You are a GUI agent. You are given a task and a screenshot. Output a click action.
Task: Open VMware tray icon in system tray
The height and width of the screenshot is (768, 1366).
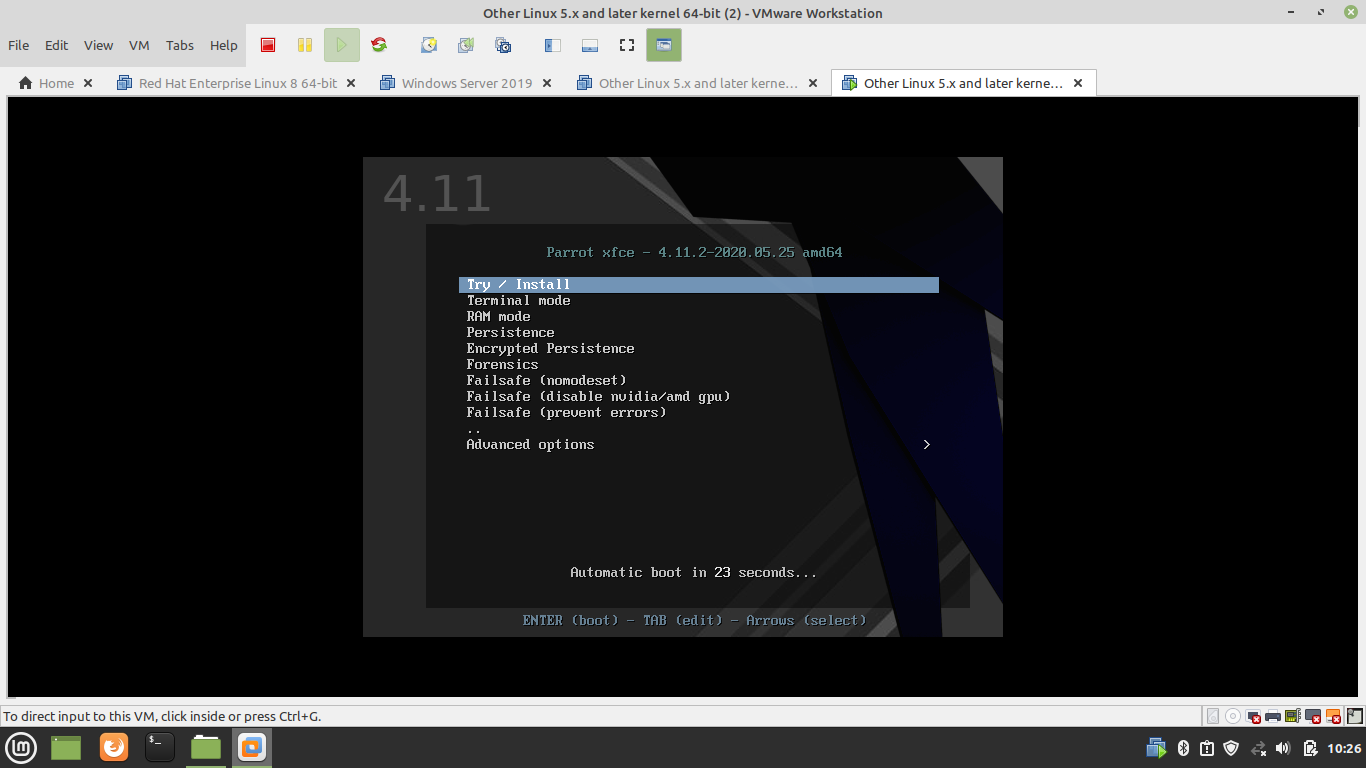pos(1156,748)
